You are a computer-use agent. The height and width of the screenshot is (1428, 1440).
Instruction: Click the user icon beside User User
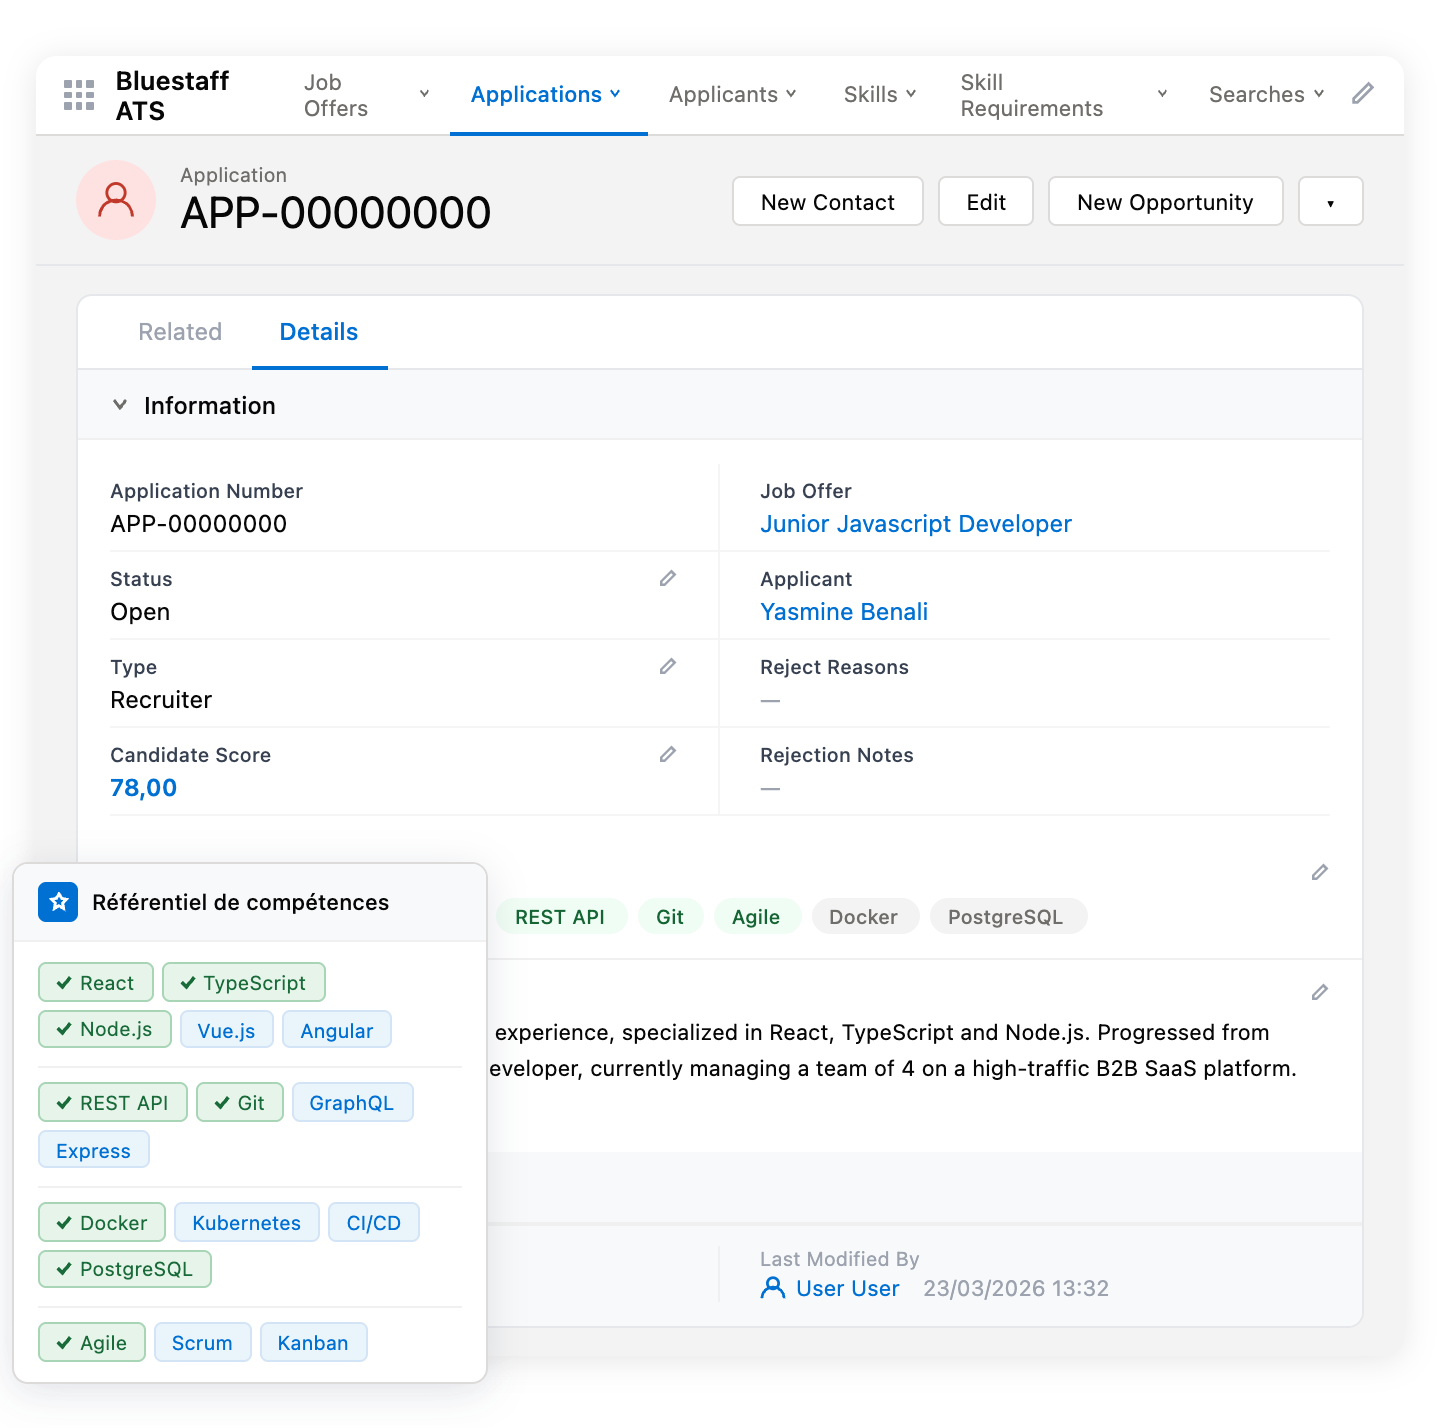[772, 1288]
